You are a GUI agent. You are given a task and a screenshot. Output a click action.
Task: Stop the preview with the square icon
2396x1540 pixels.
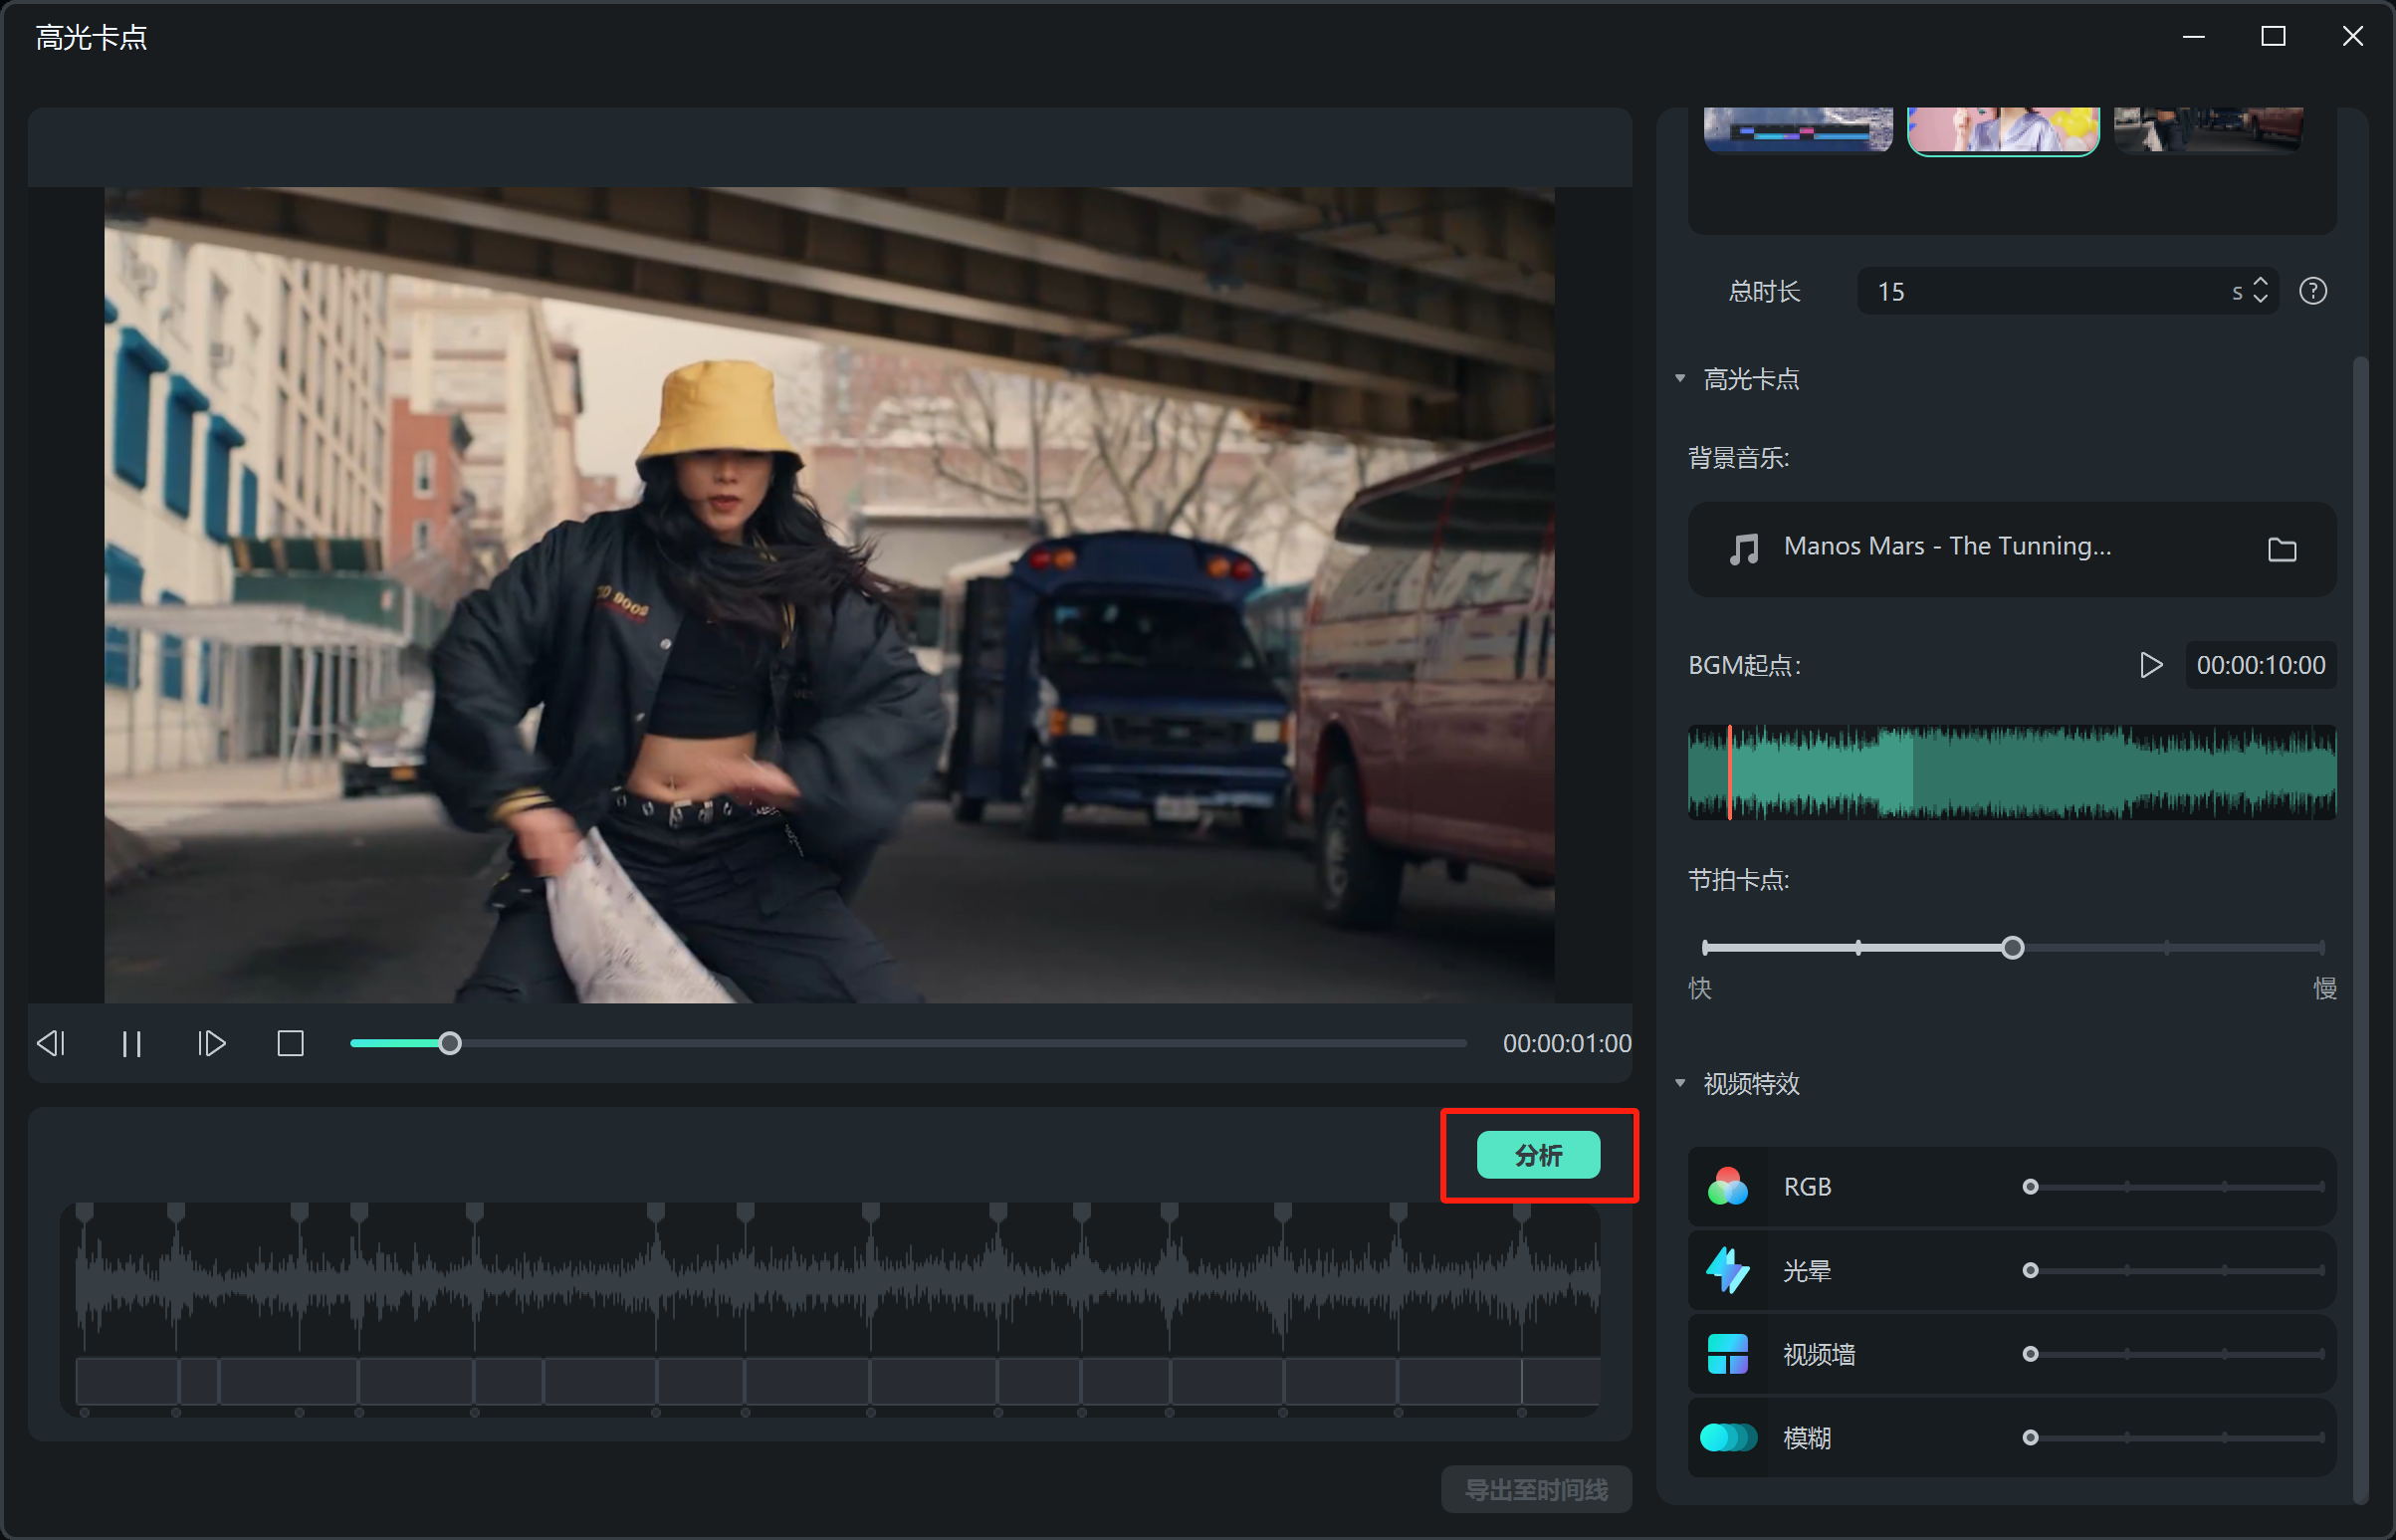click(x=290, y=1044)
